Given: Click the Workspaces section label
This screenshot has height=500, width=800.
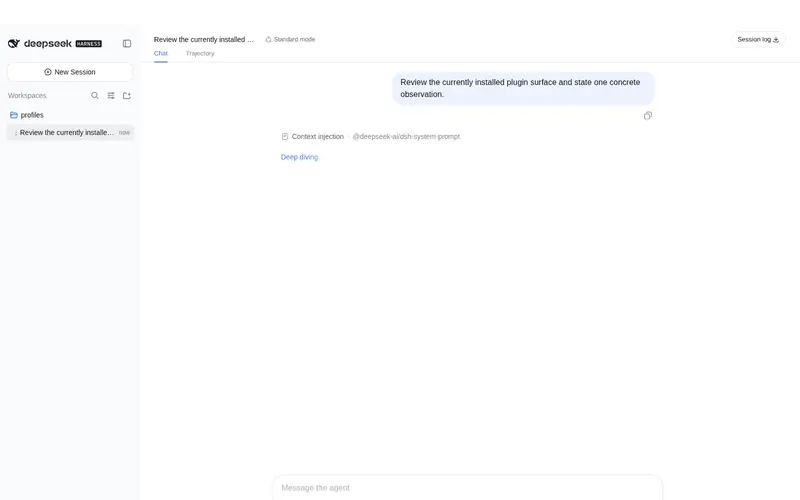Looking at the screenshot, I should tap(27, 95).
